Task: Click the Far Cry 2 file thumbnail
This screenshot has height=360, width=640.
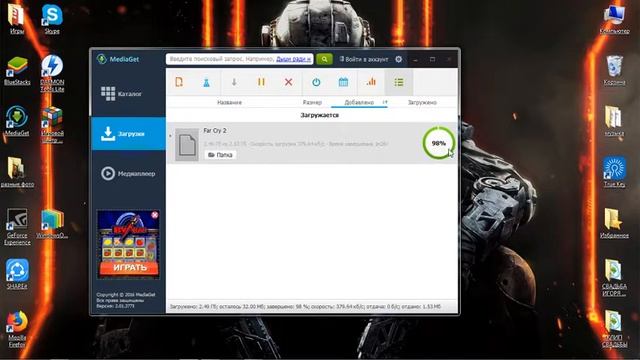Action: click(187, 144)
